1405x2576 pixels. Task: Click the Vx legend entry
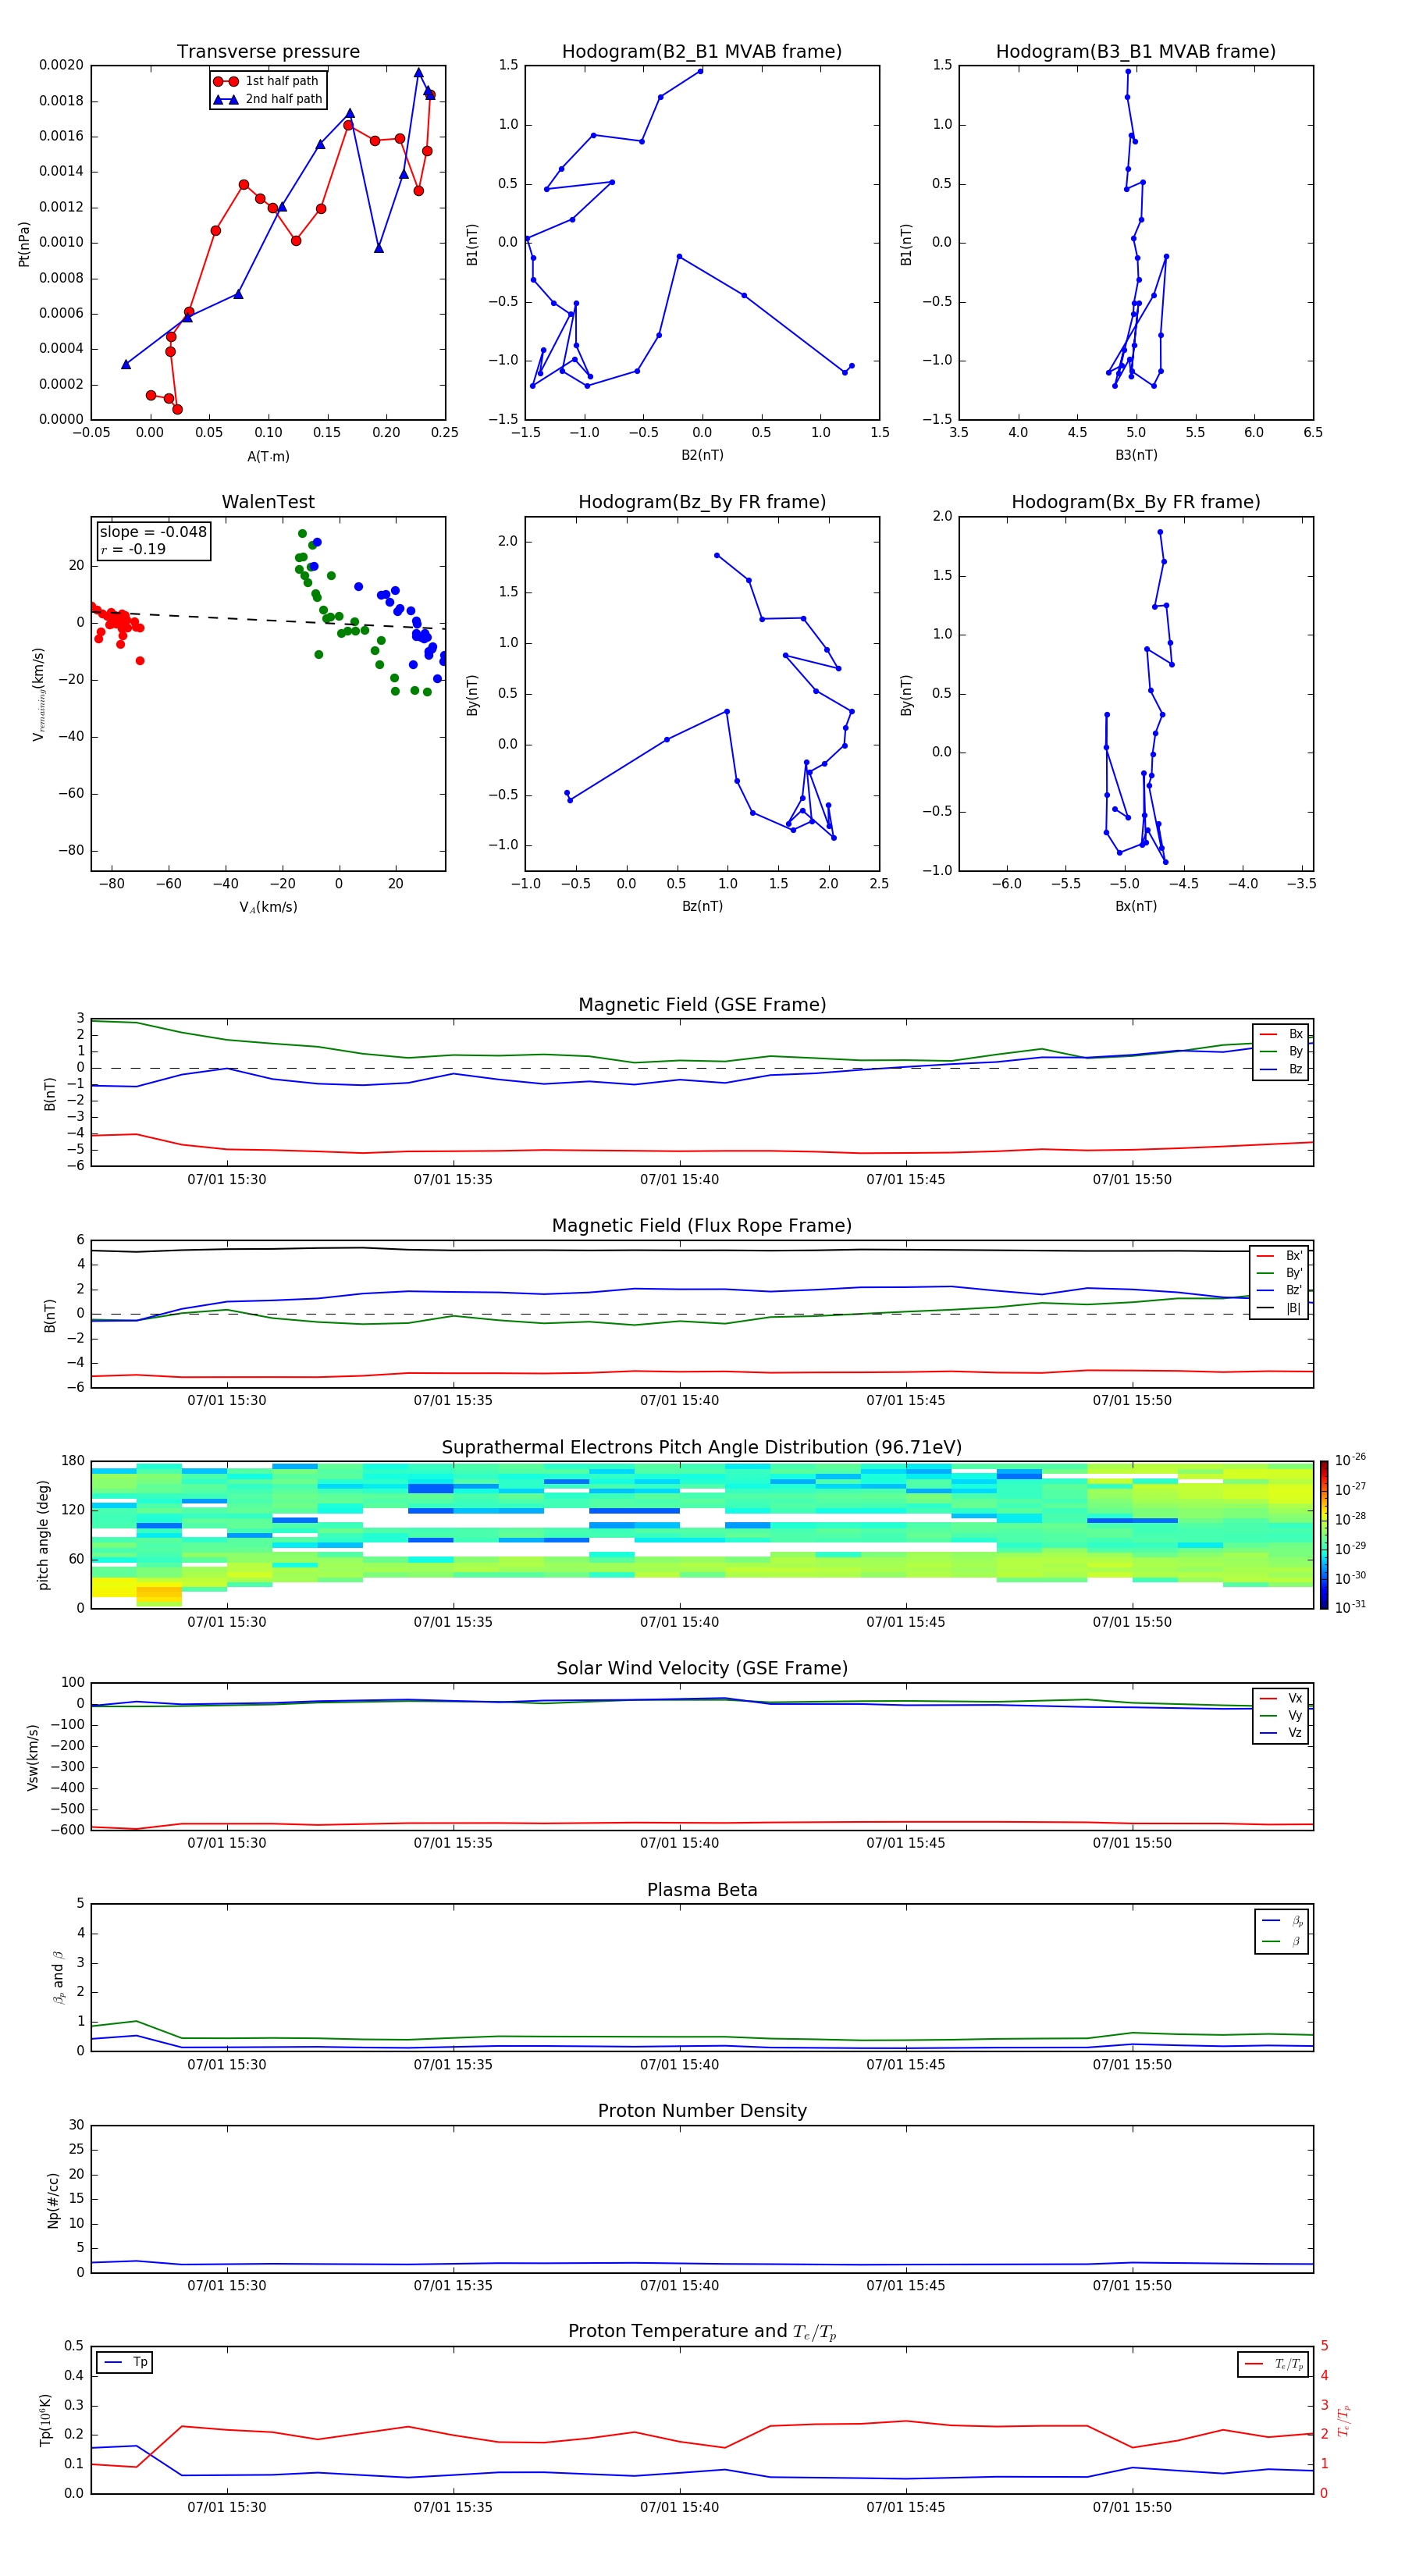click(x=1281, y=1699)
